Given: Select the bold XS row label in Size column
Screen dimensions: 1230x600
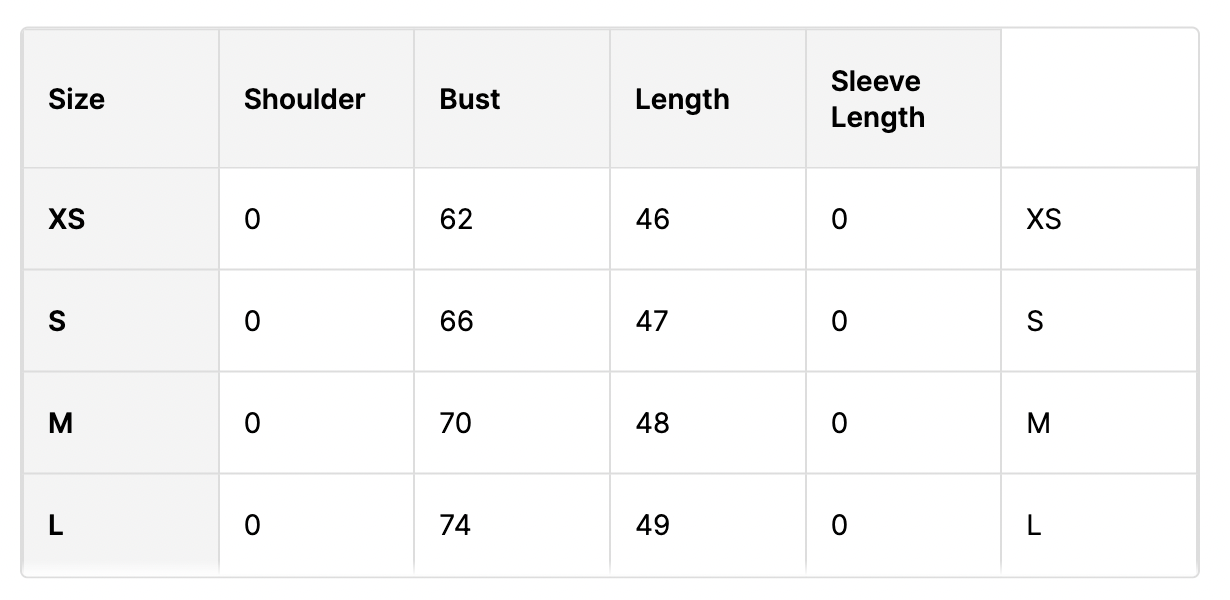Looking at the screenshot, I should 67,219.
